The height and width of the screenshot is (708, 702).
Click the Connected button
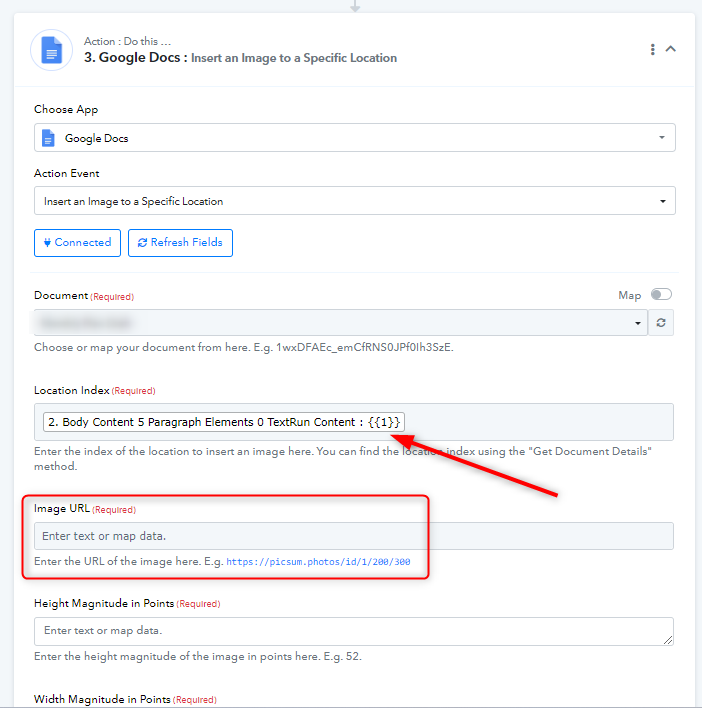click(78, 243)
